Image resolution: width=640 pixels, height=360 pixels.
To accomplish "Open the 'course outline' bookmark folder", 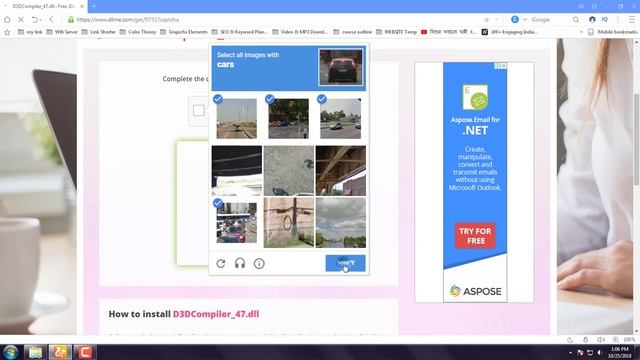I will [353, 32].
